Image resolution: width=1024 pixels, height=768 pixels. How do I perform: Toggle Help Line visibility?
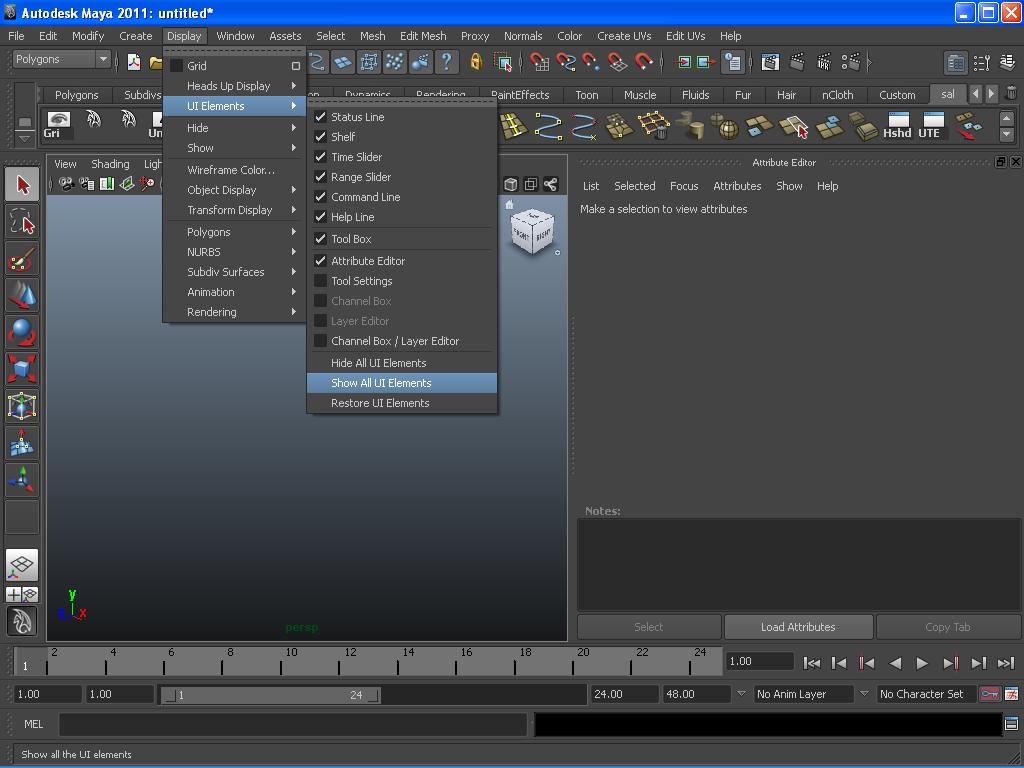click(321, 217)
